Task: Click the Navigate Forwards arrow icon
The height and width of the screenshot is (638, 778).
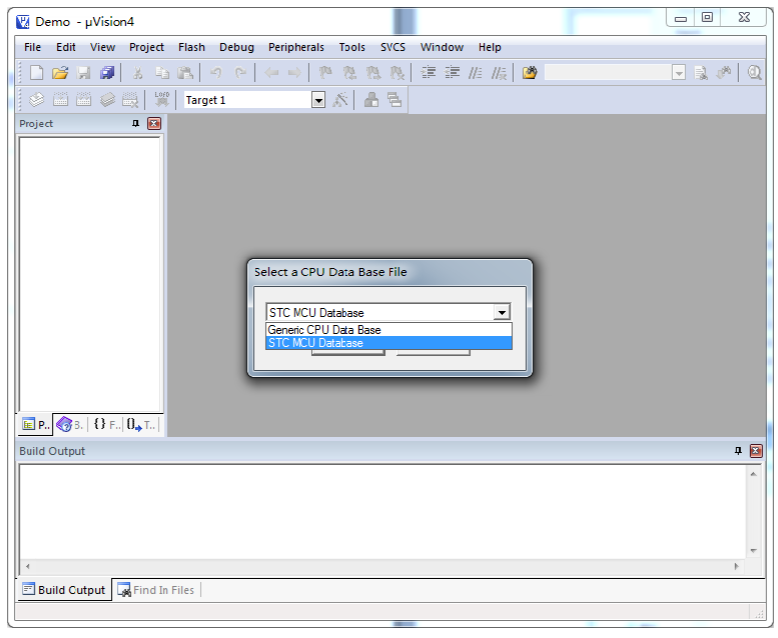Action: coord(295,73)
